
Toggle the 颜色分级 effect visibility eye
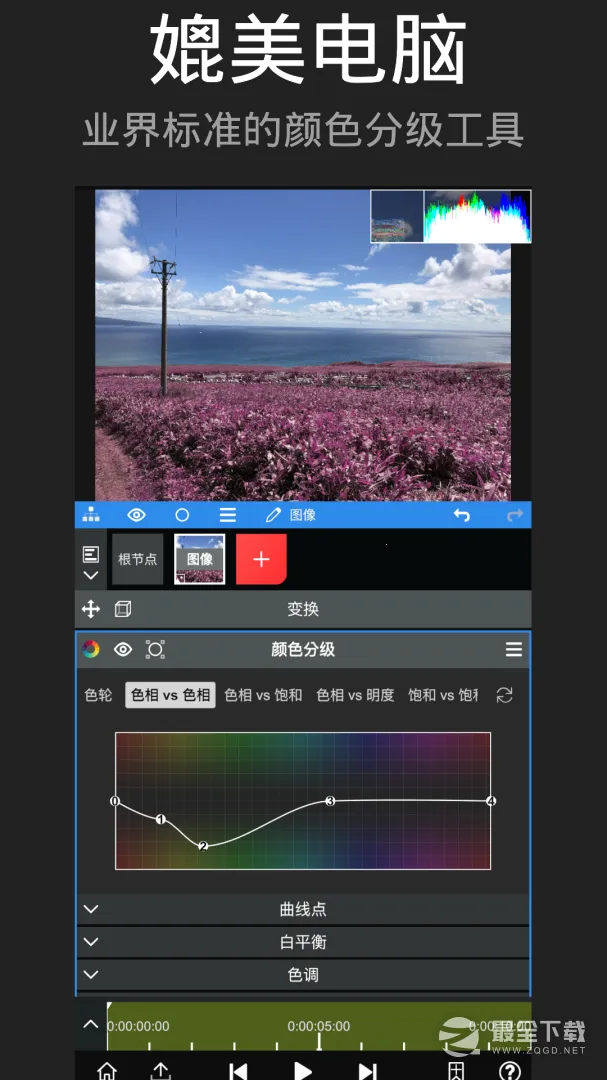click(x=123, y=649)
